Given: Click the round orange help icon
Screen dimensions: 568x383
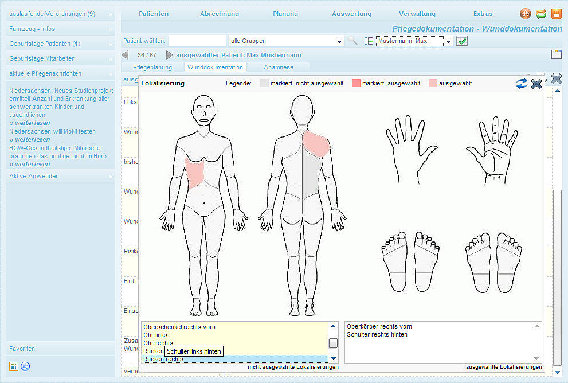Looking at the screenshot, I should tap(525, 14).
